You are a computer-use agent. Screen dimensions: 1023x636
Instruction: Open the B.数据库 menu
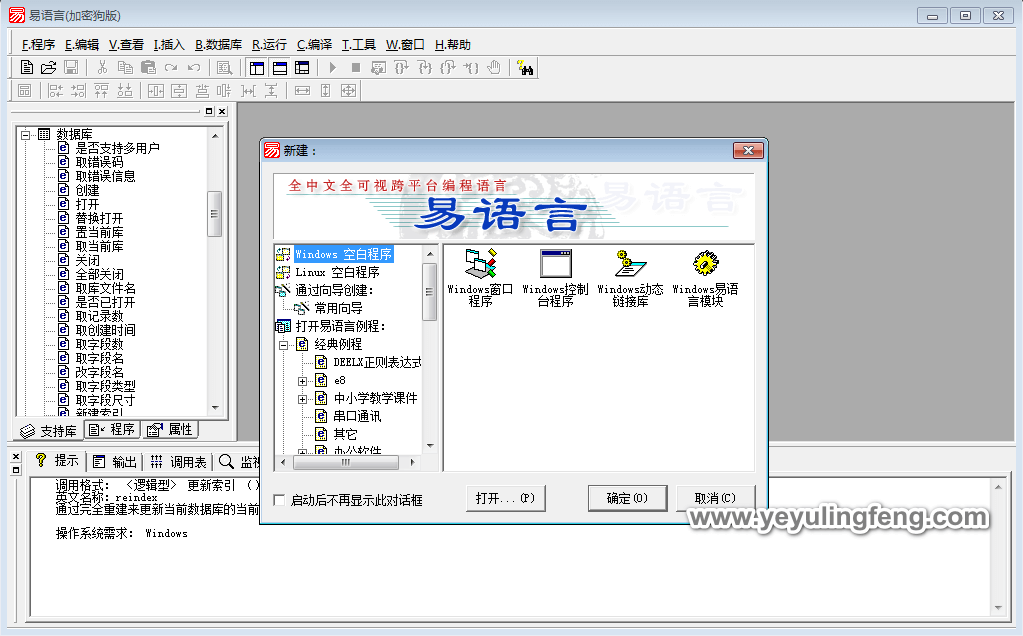(218, 44)
